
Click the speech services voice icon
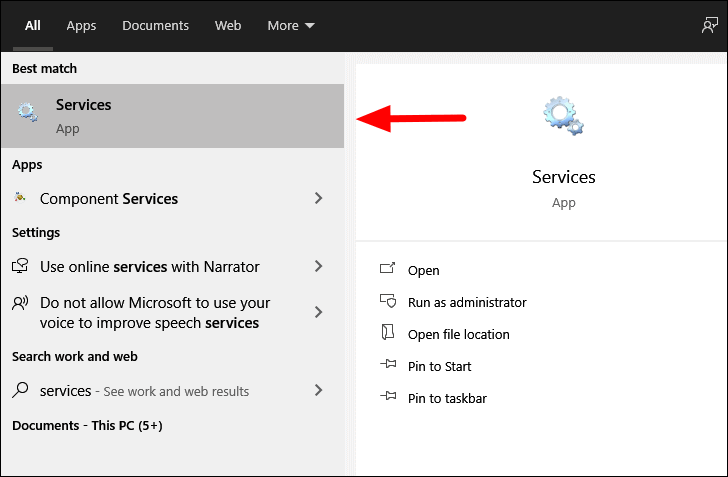20,303
